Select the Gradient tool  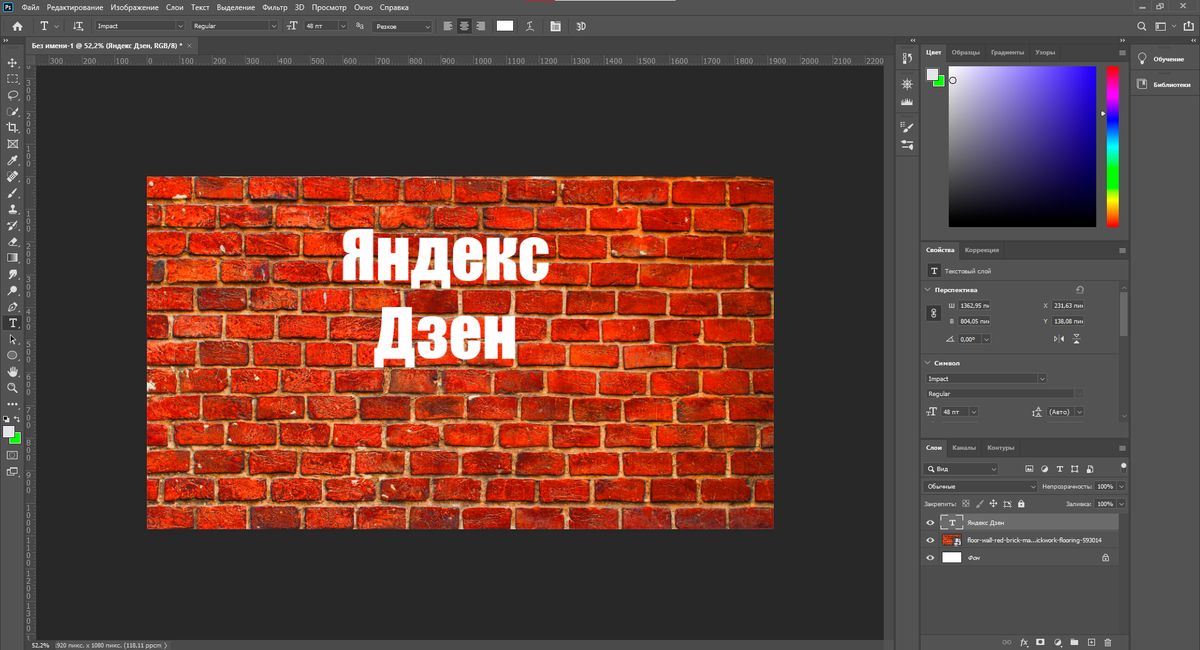pos(13,258)
